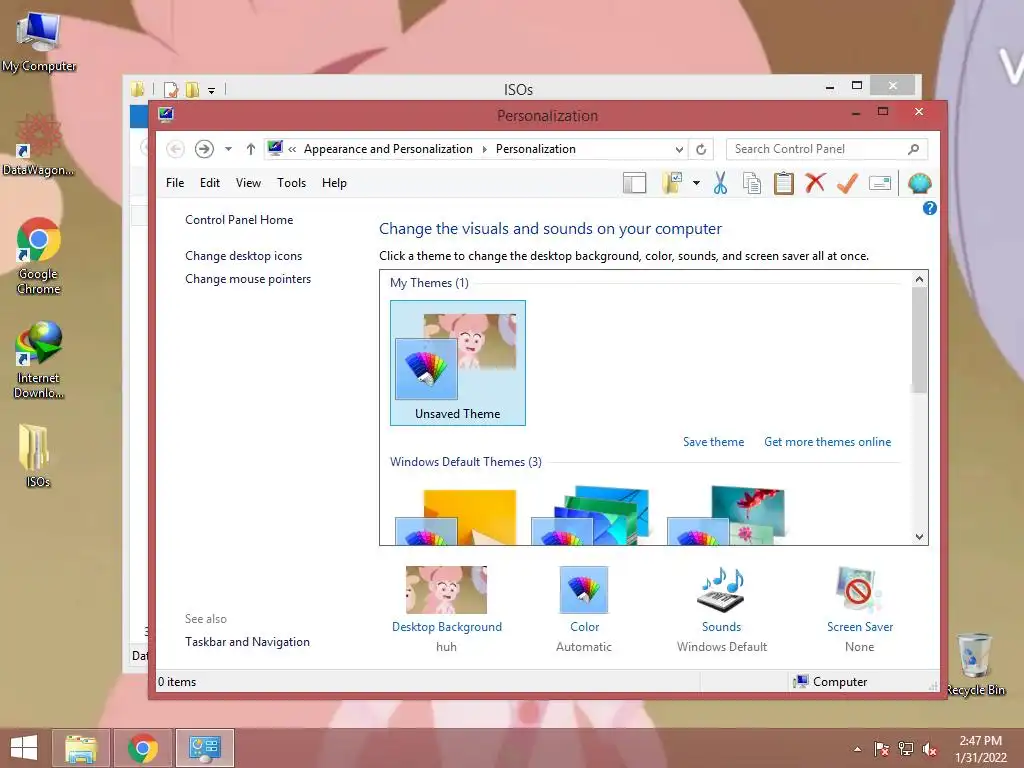Image resolution: width=1024 pixels, height=768 pixels.
Task: Click new folder icon in ISOs window
Action: 193,89
